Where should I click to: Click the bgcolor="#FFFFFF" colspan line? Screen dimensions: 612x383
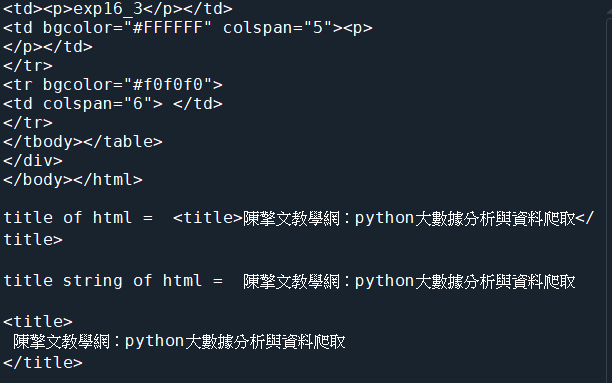188,28
